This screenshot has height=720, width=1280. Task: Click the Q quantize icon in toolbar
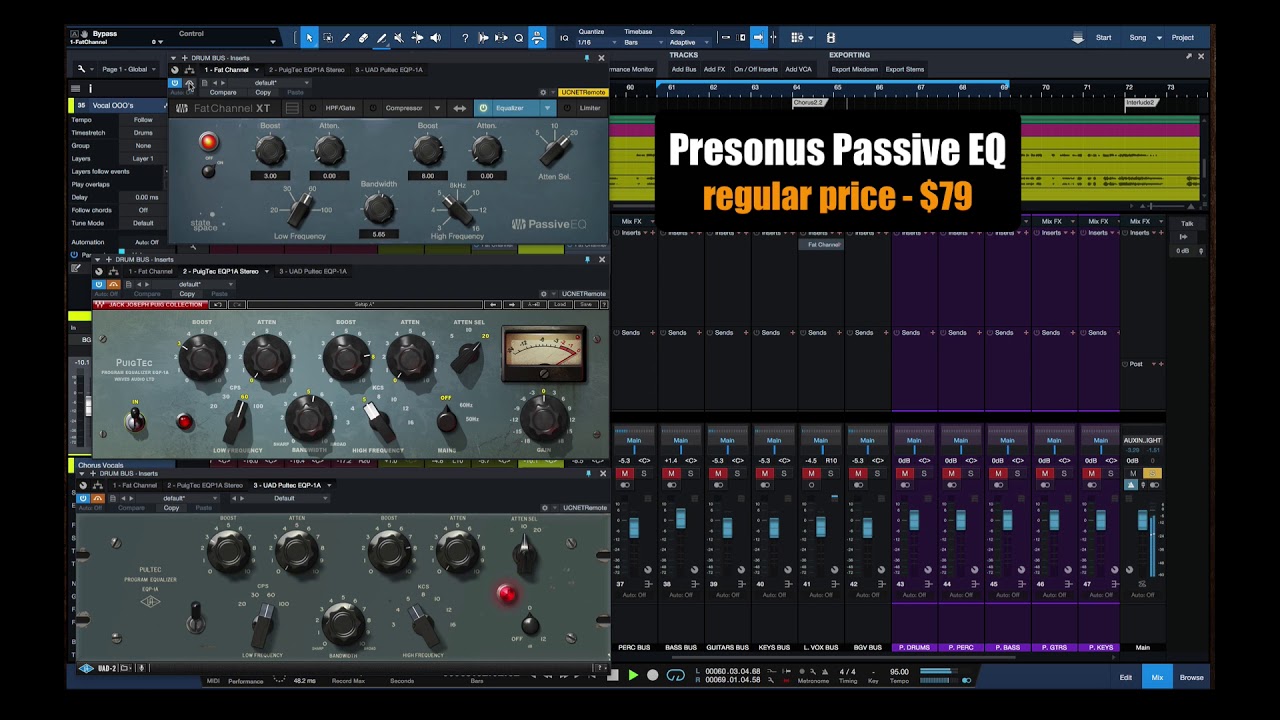pyautogui.click(x=519, y=38)
